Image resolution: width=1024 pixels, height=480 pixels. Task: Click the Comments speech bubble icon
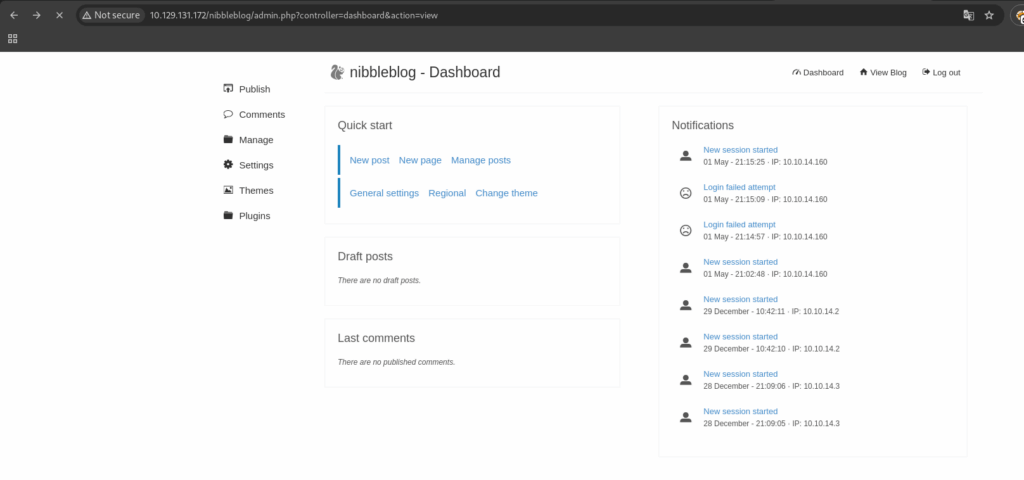pyautogui.click(x=228, y=114)
